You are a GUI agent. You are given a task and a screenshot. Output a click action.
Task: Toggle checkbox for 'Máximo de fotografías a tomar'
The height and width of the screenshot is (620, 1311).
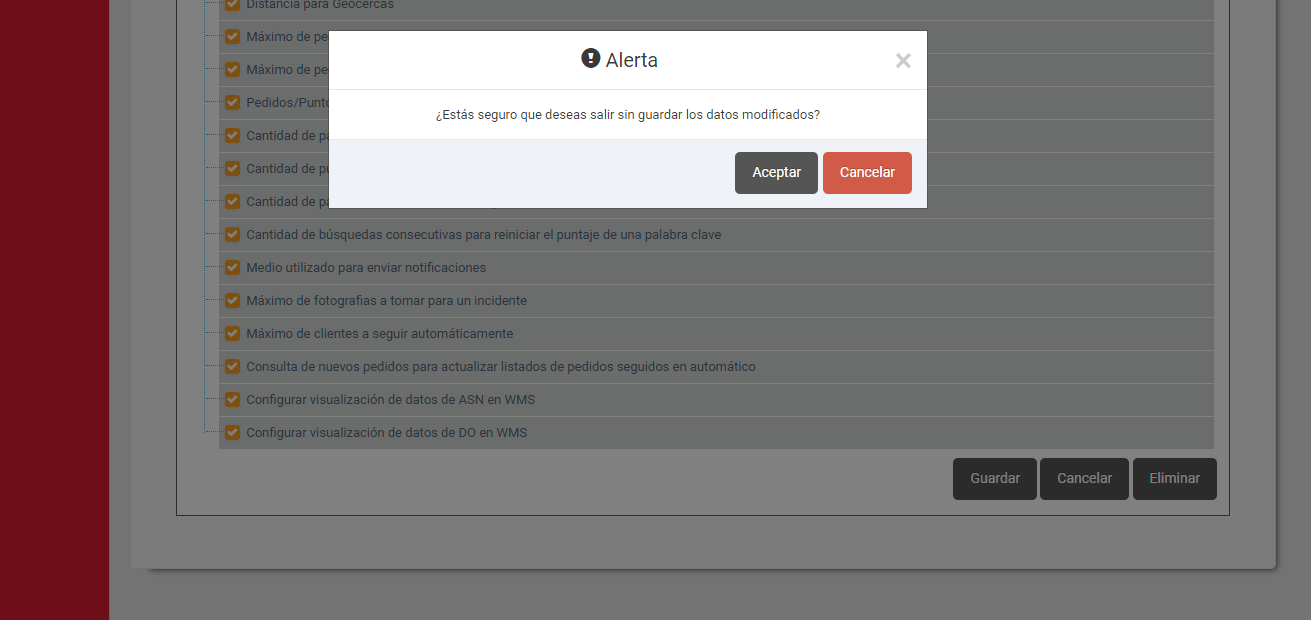[232, 300]
